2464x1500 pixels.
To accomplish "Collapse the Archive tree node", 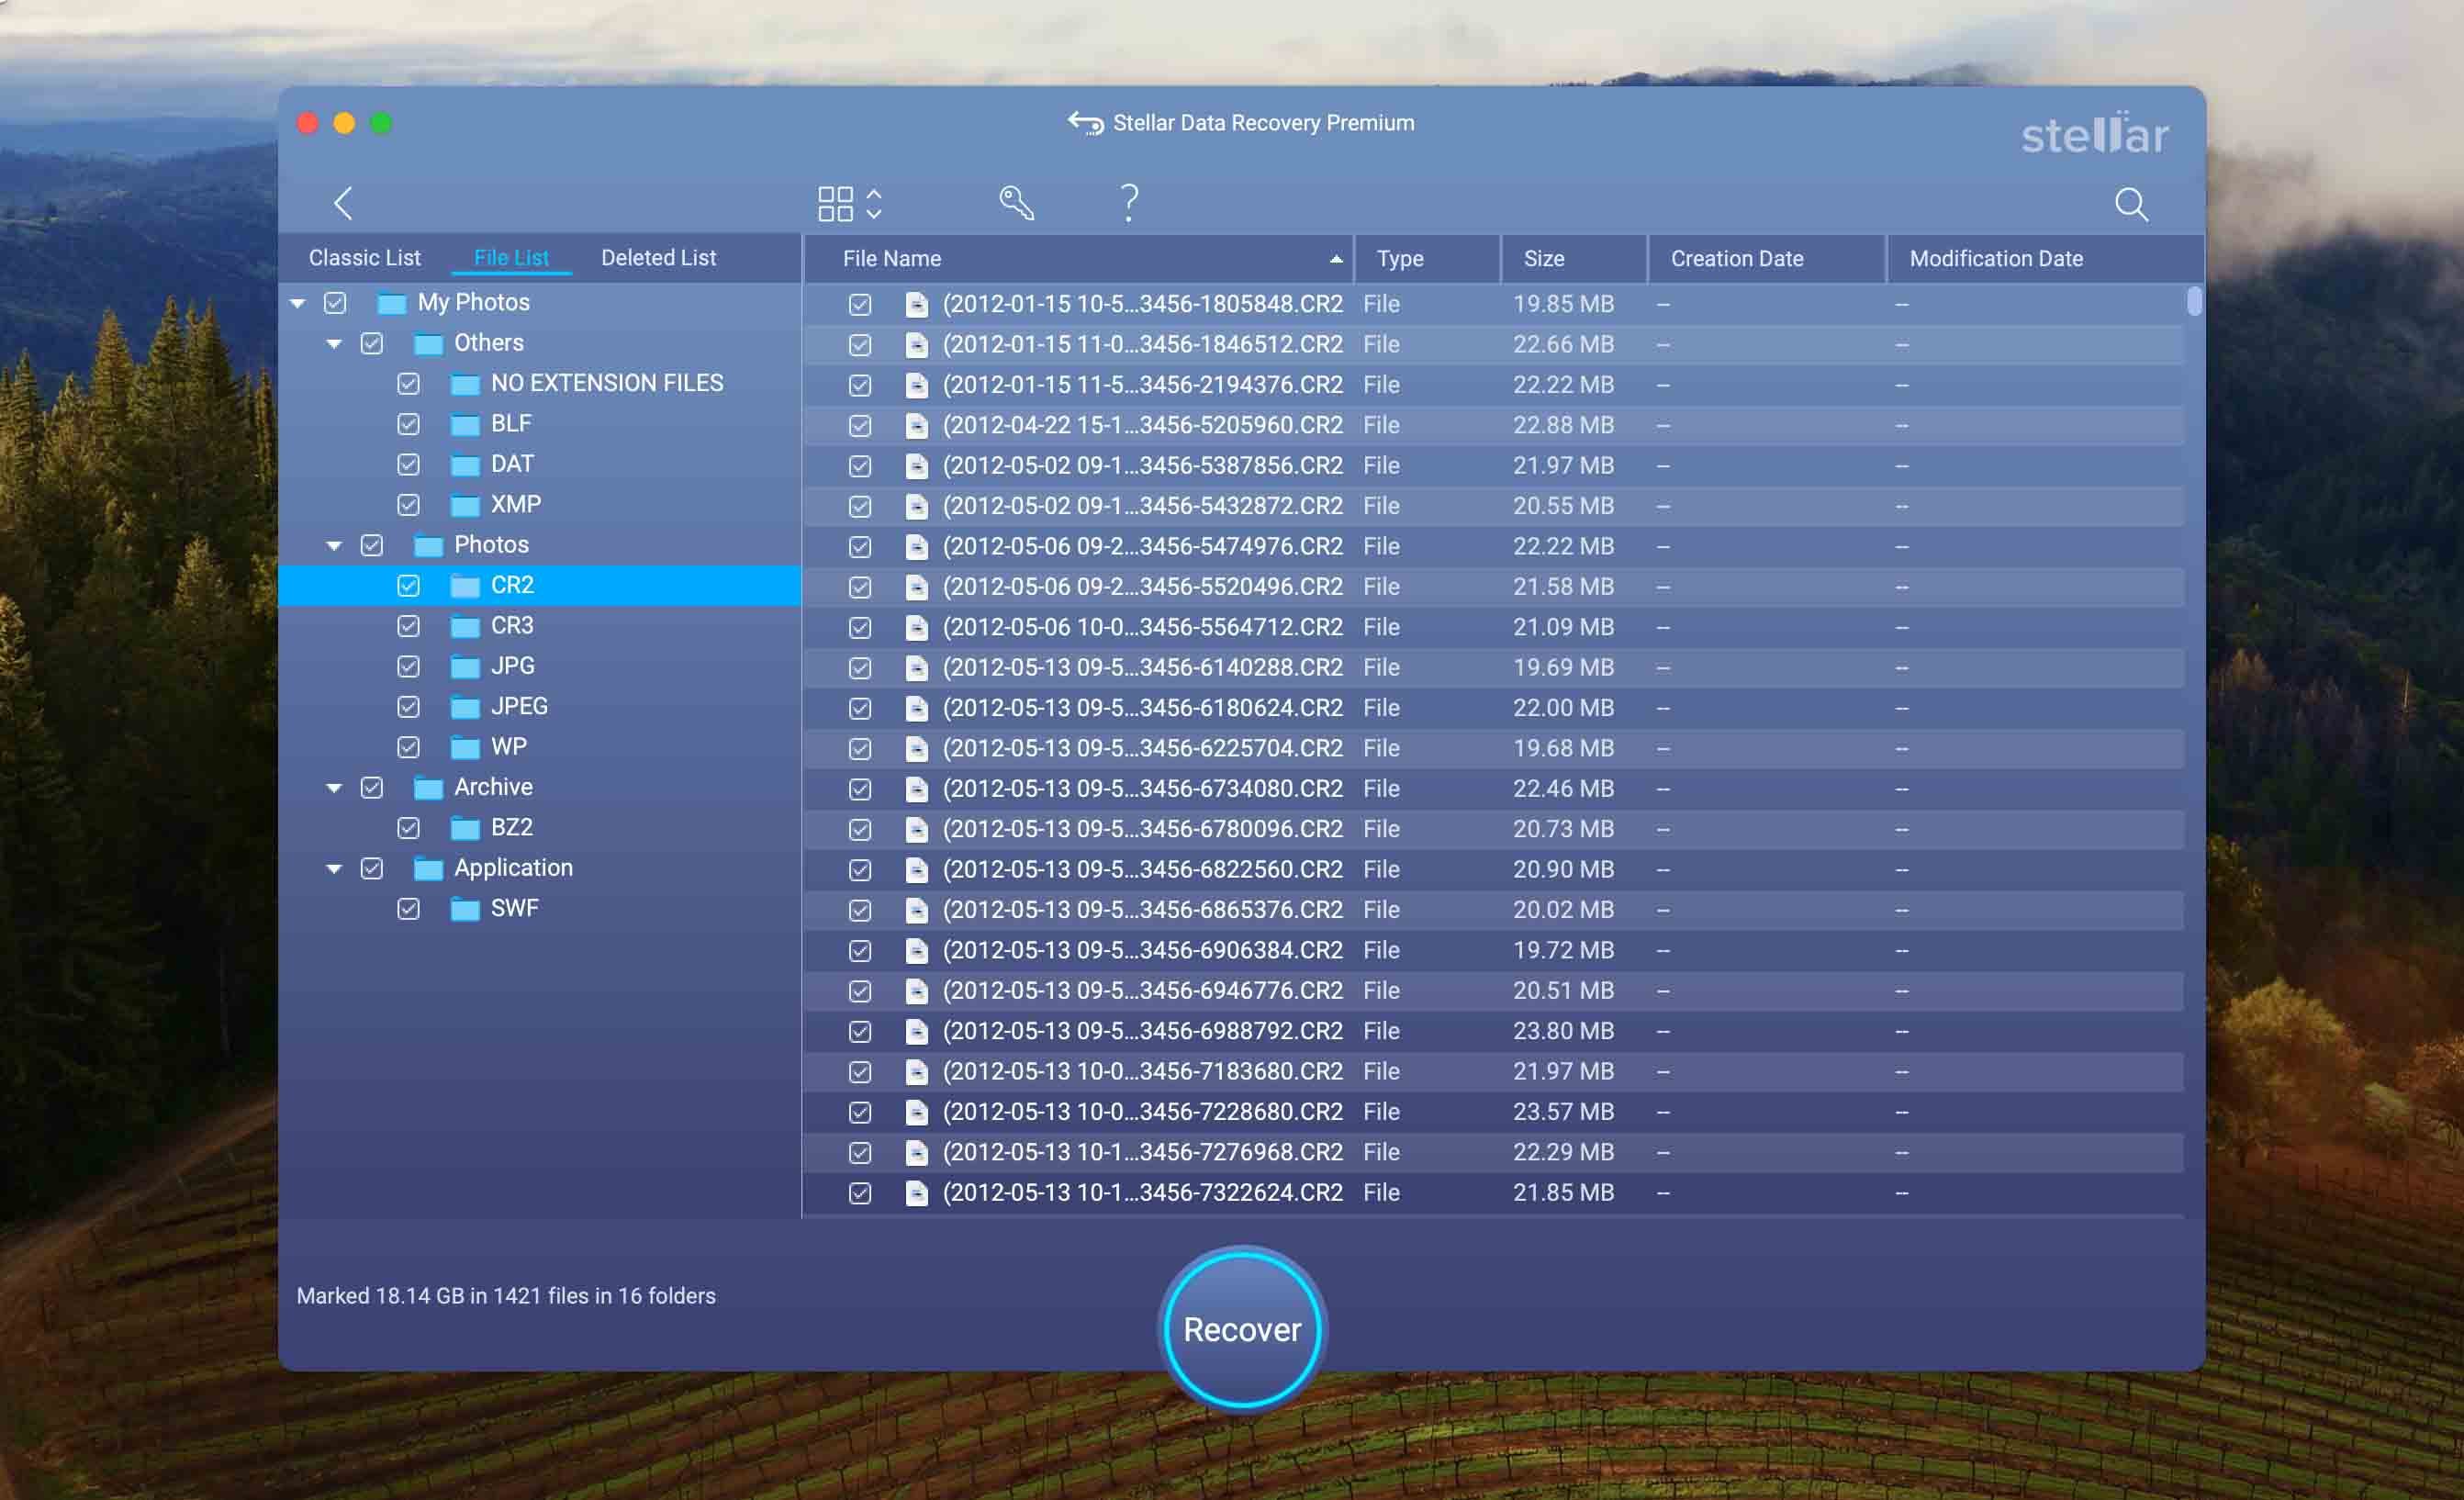I will [334, 789].
